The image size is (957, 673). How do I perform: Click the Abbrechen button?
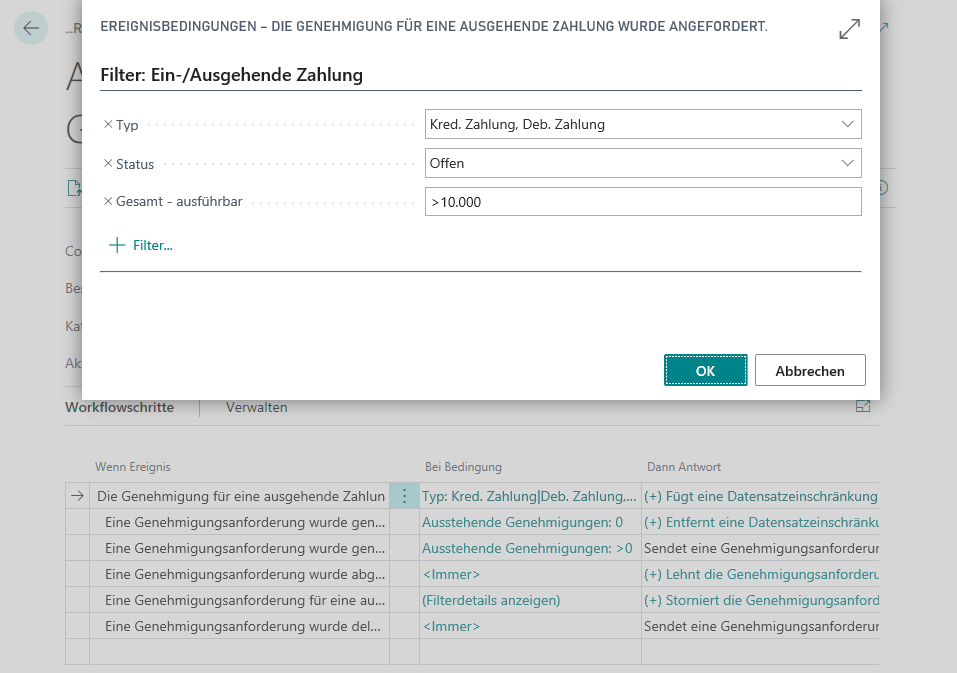[810, 370]
